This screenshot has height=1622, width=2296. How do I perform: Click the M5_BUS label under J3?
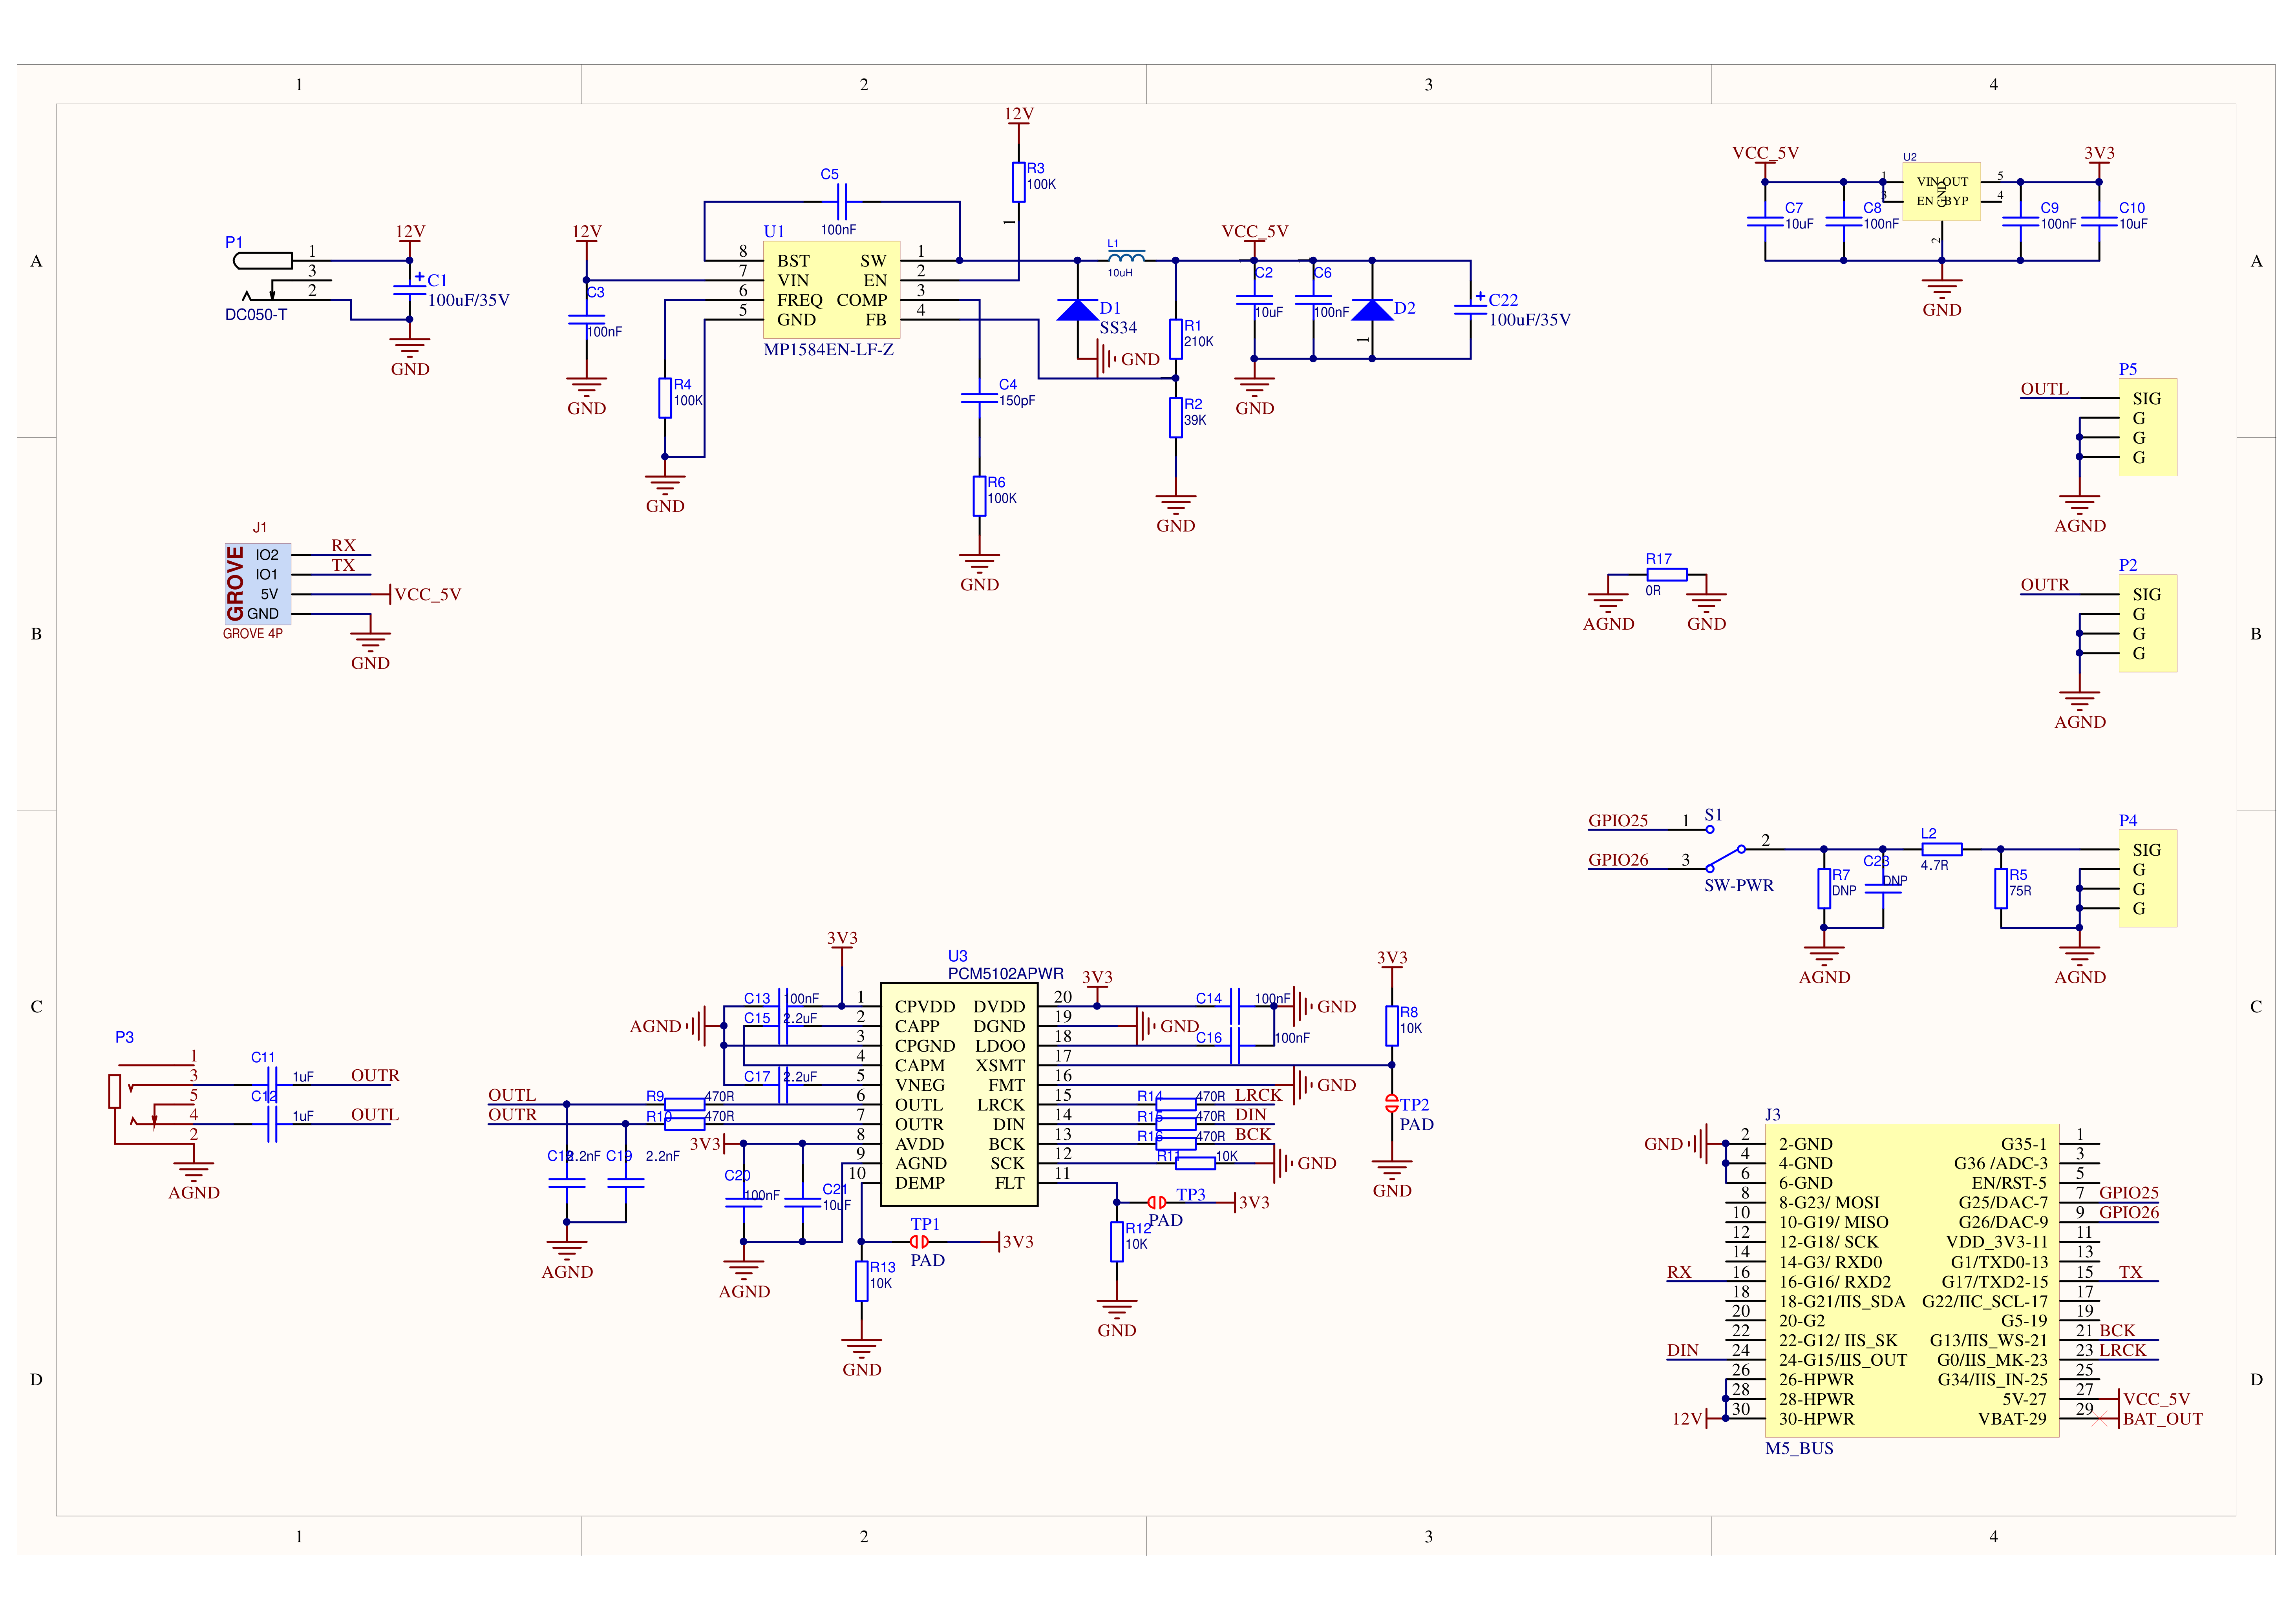pyautogui.click(x=1799, y=1448)
